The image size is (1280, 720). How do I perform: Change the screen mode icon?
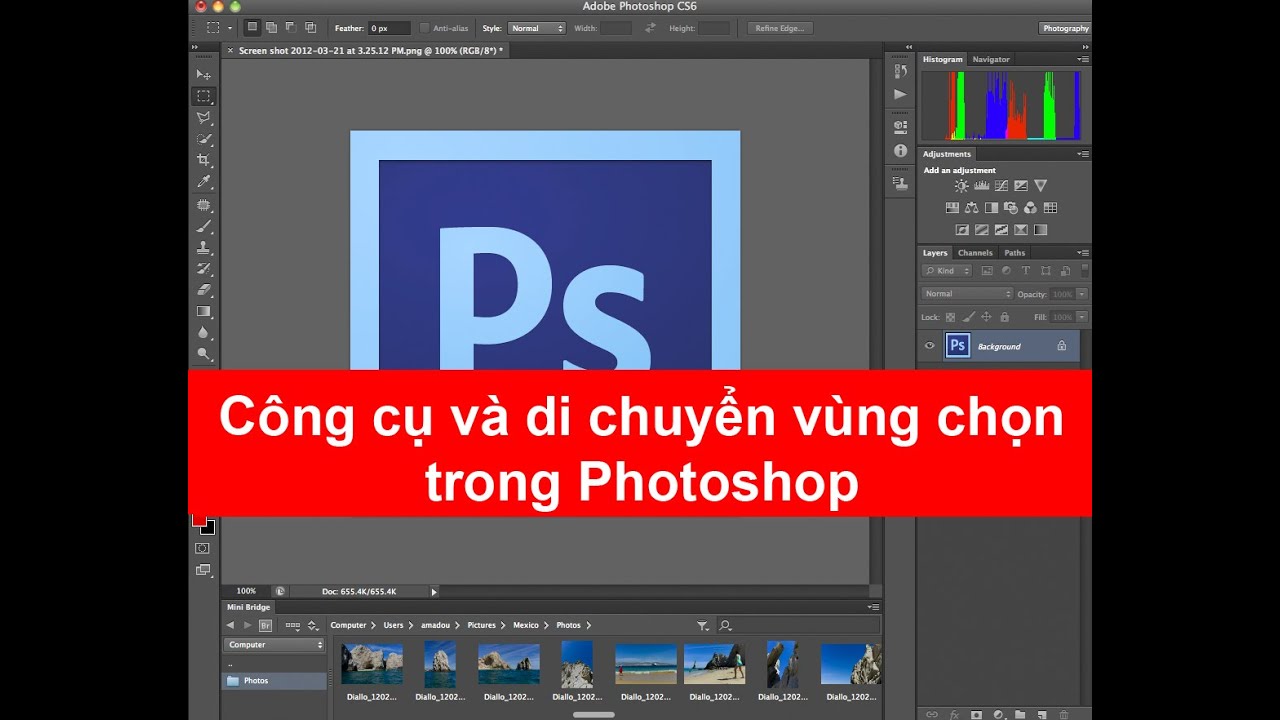tap(203, 570)
